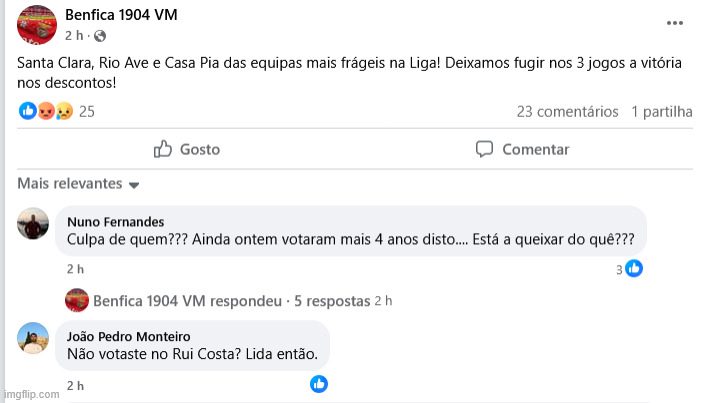
Task: Click the post reaction emojis cluster
Action: pos(46,111)
